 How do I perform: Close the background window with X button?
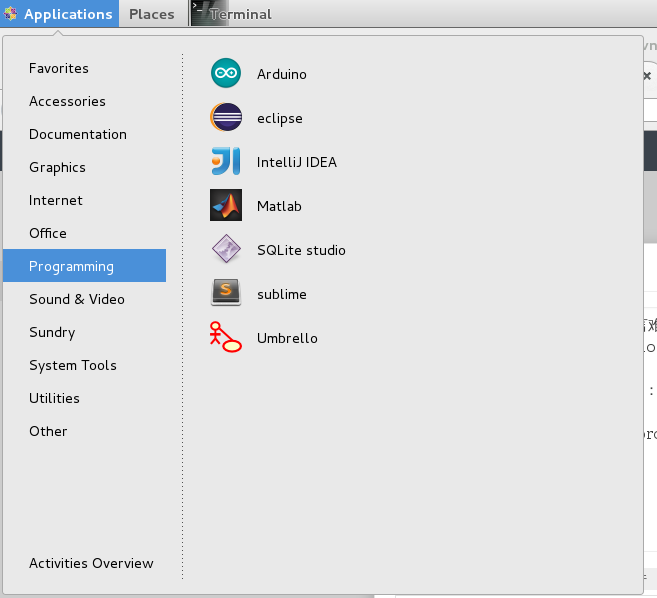click(647, 76)
